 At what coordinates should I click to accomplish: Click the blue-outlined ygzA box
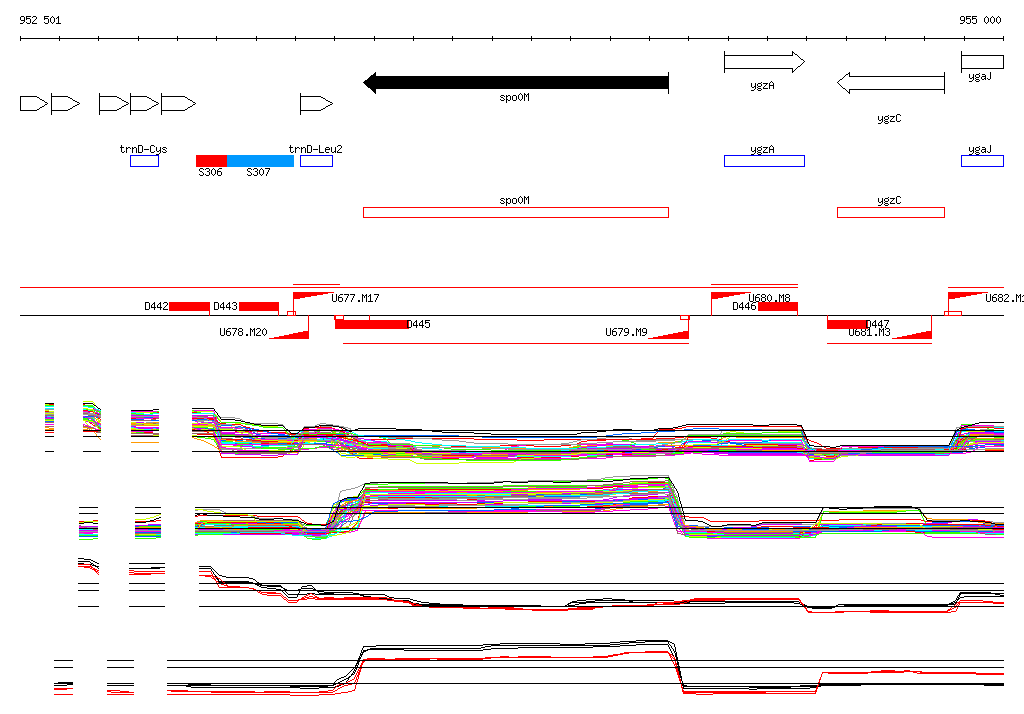click(x=764, y=161)
